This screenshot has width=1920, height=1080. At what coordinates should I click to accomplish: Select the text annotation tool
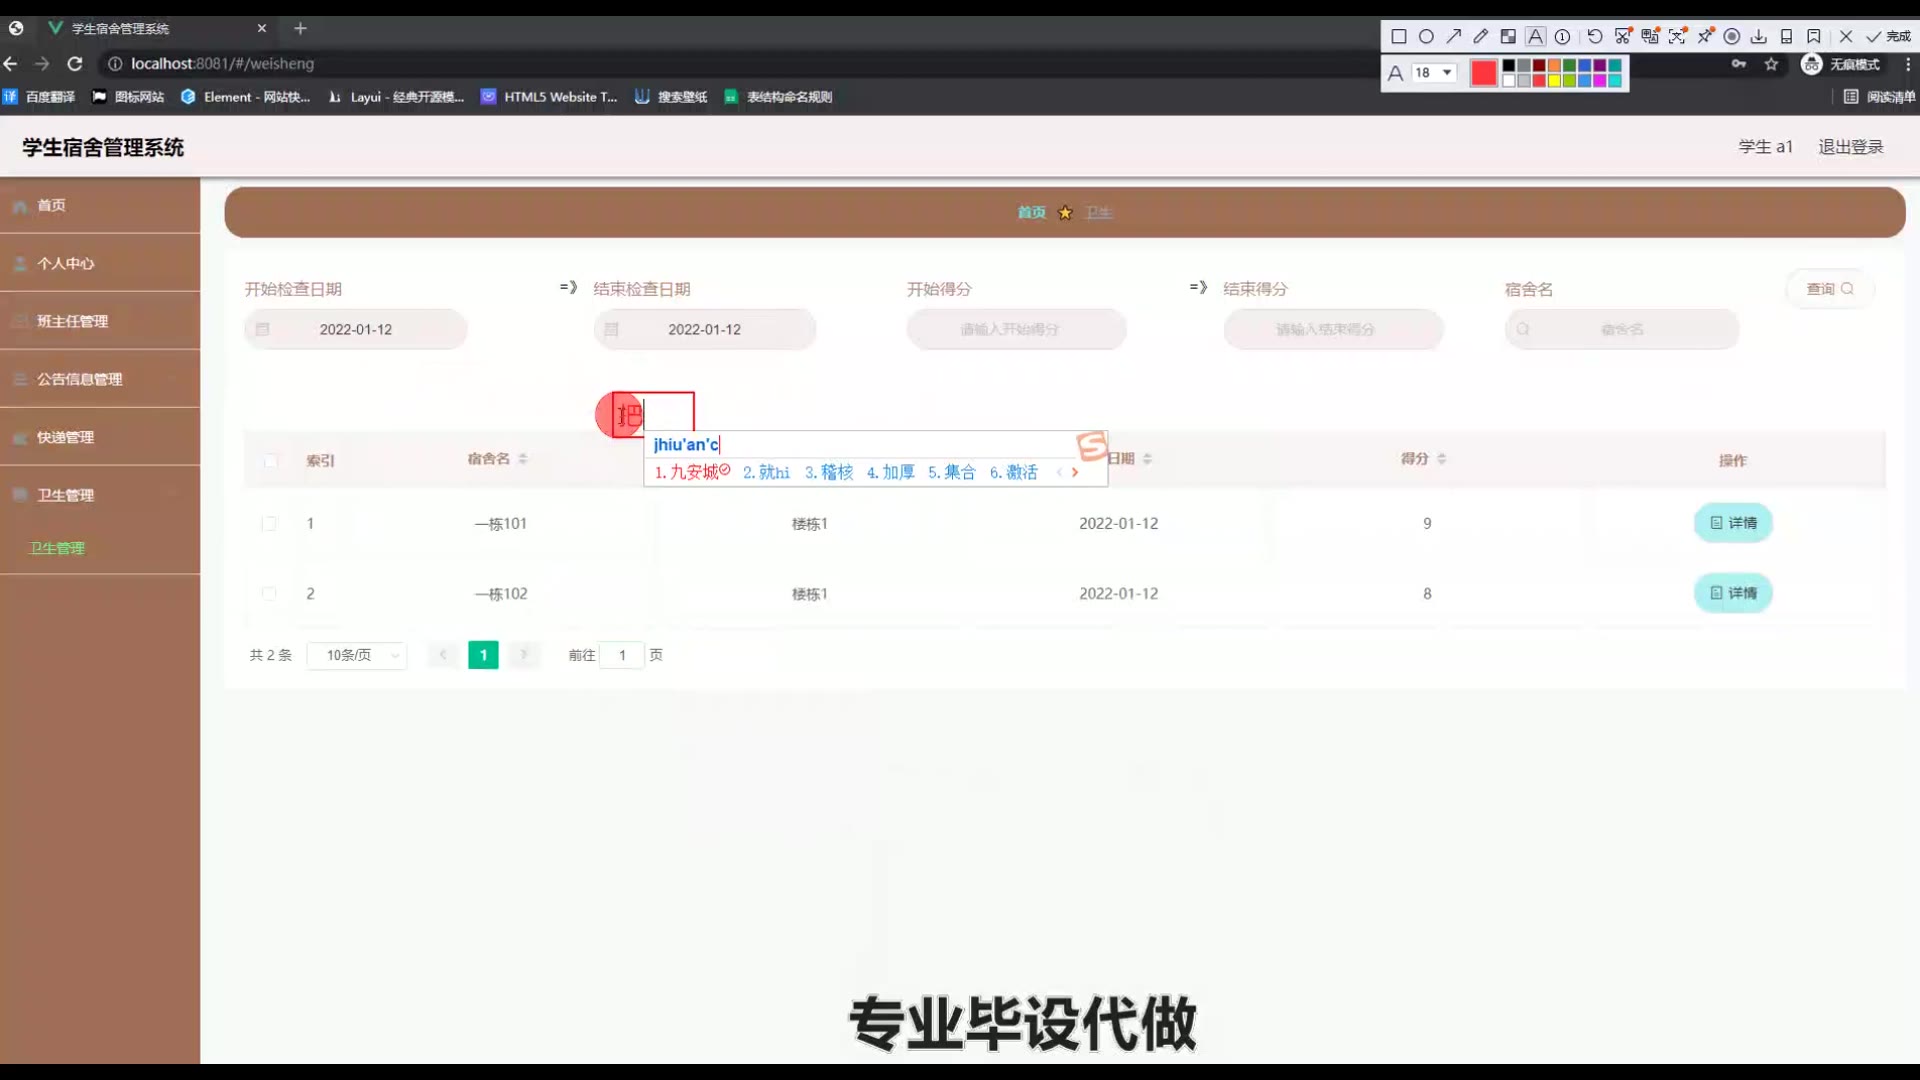(x=1535, y=37)
